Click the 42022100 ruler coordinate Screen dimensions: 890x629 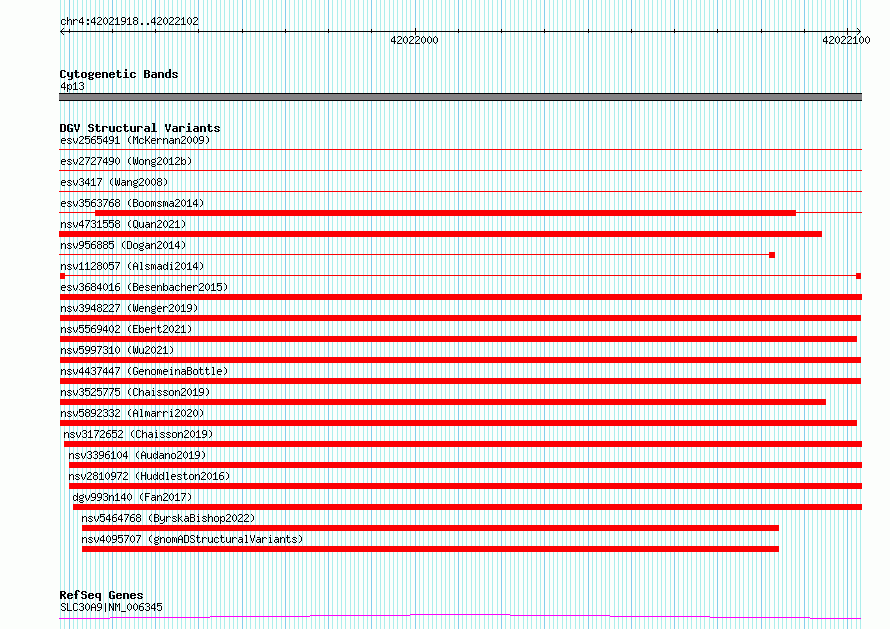846,40
